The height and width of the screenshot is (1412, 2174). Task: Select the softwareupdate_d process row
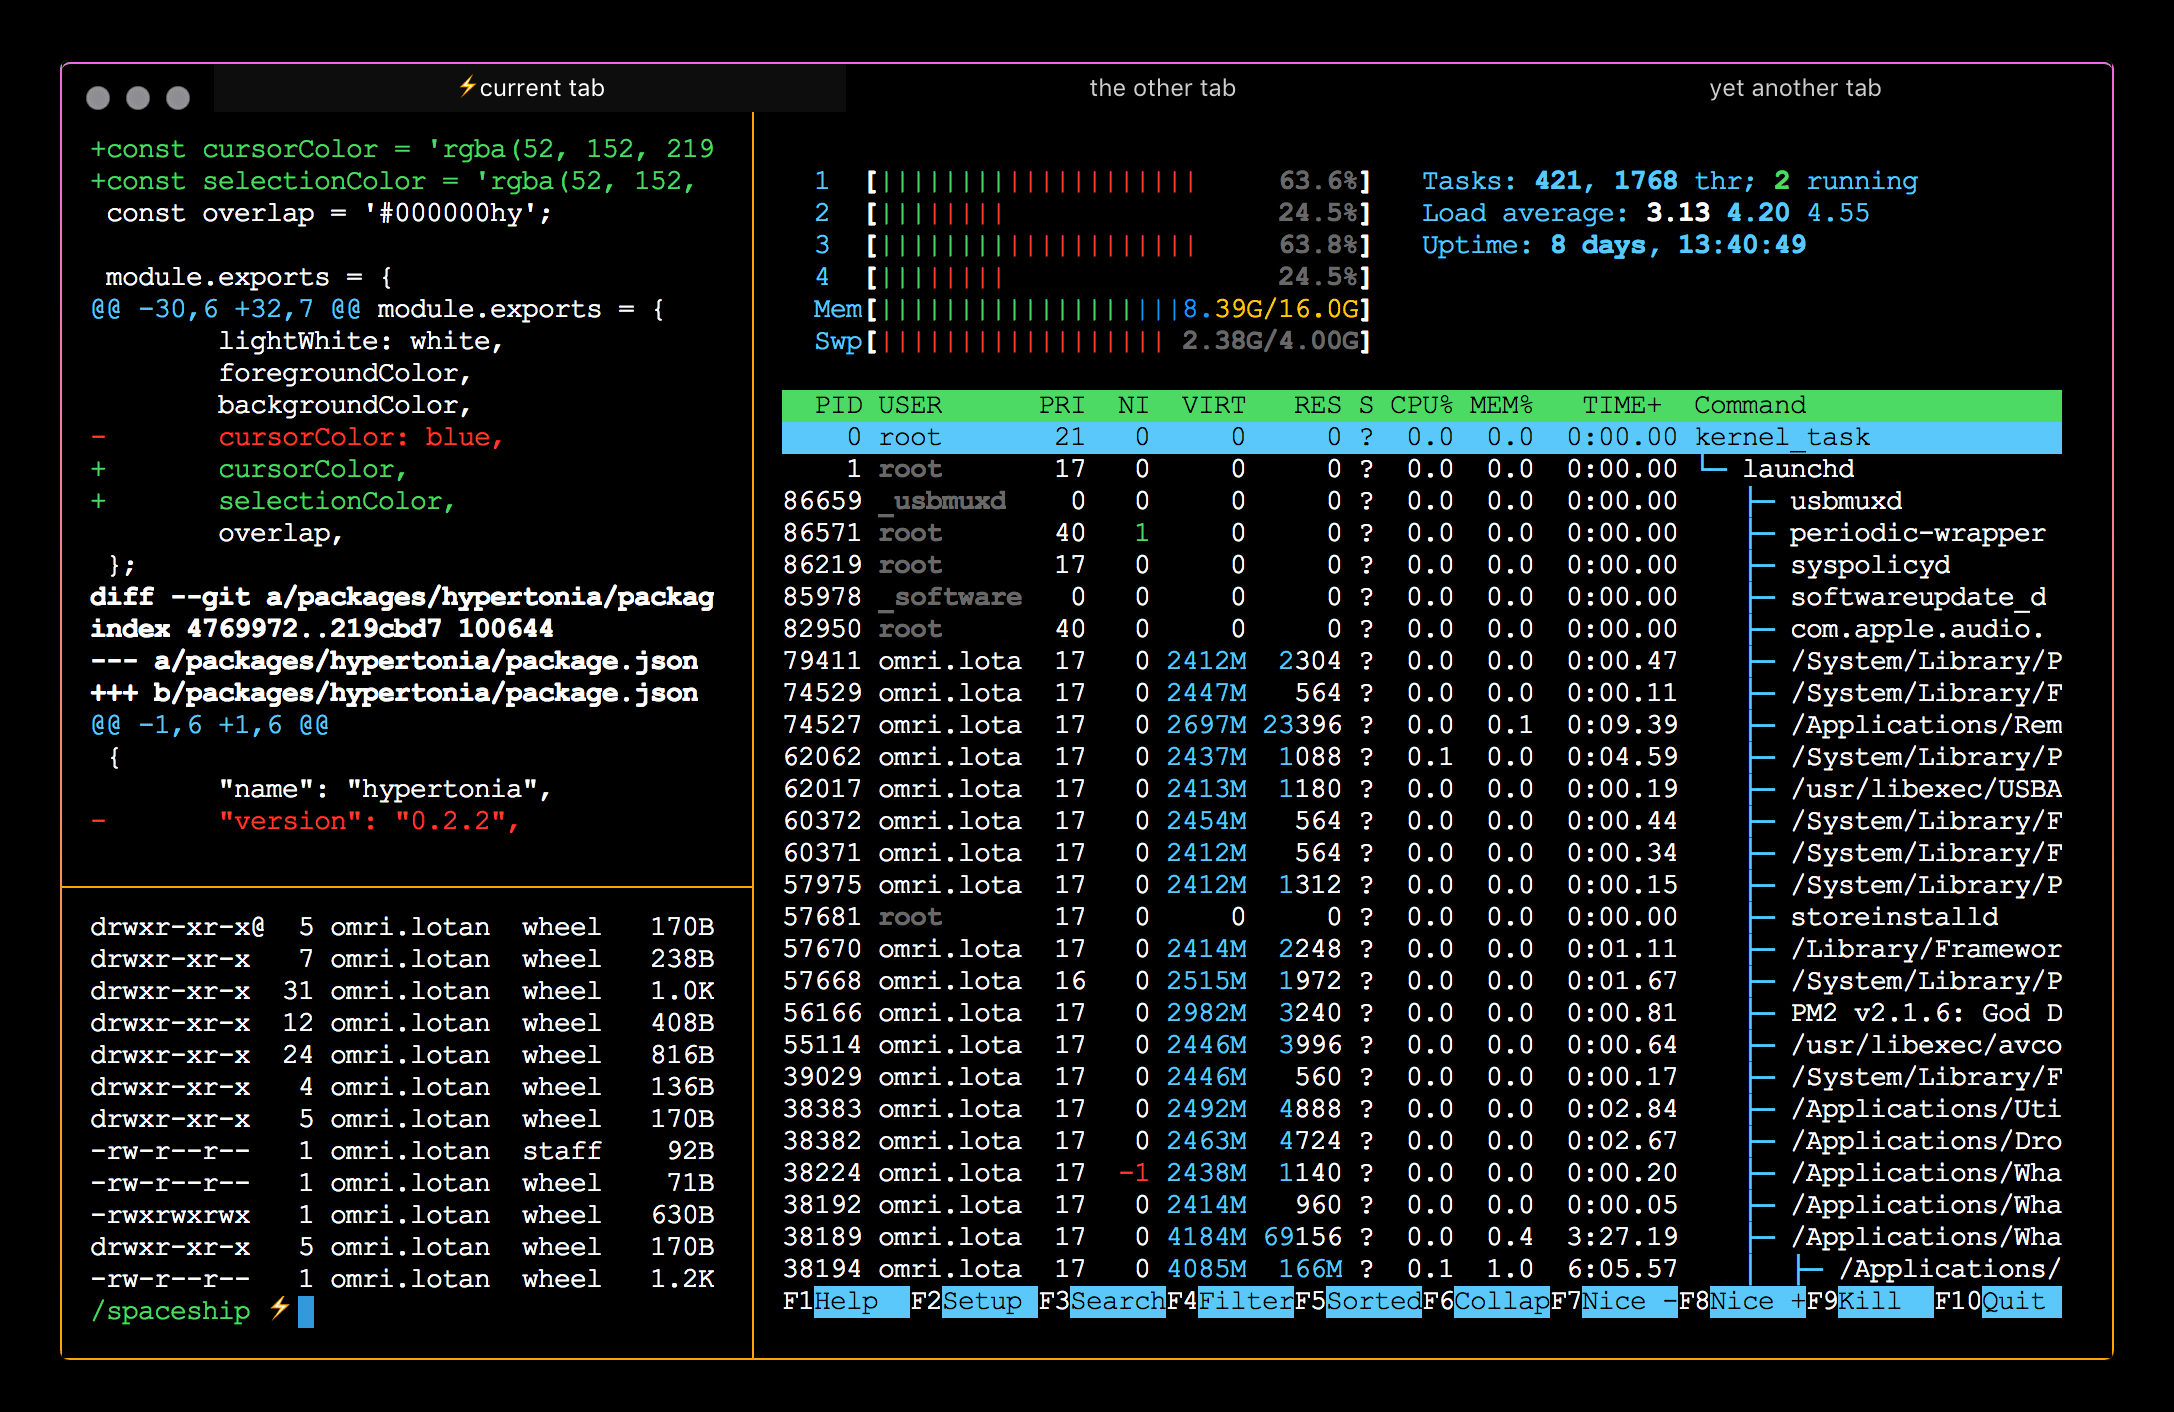click(1421, 597)
